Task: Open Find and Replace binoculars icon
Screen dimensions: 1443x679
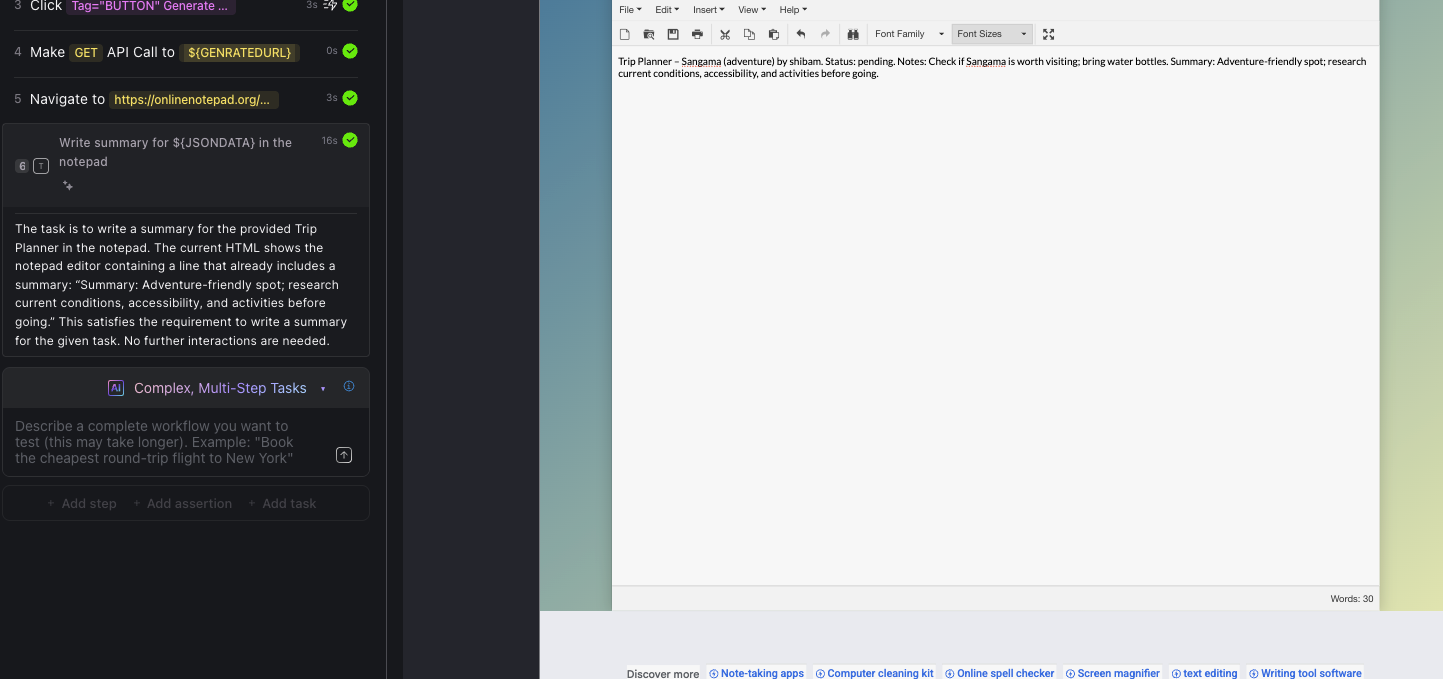Action: pyautogui.click(x=853, y=34)
